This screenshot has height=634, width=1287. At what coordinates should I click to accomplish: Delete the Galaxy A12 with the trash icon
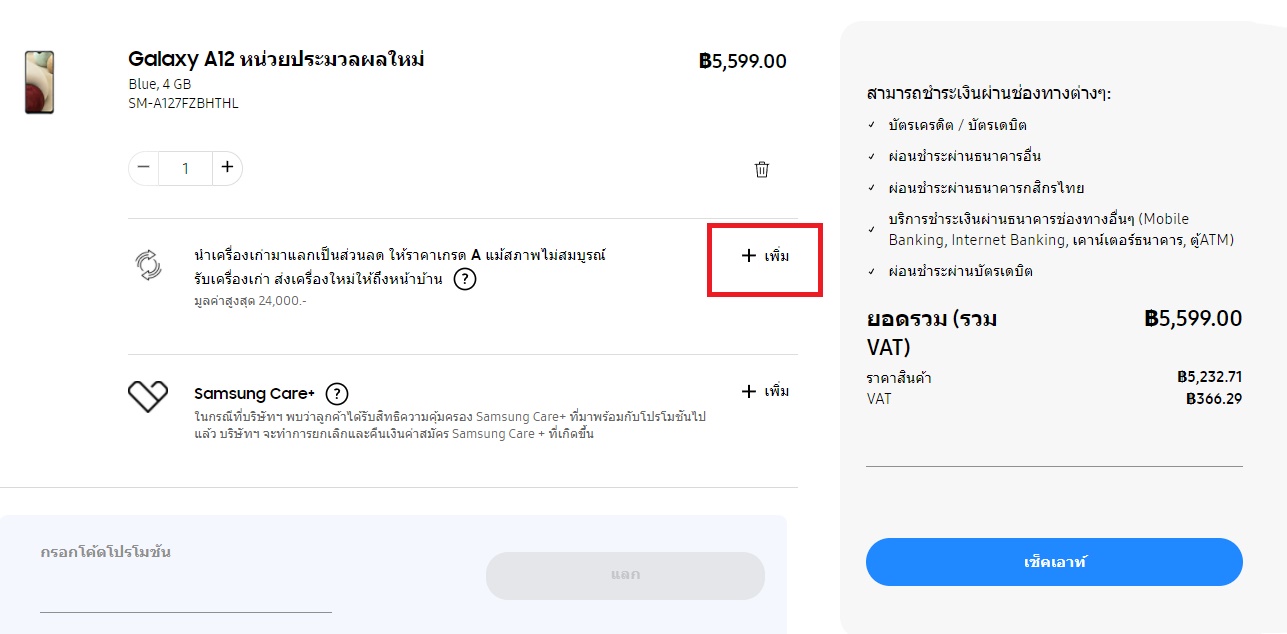pyautogui.click(x=762, y=169)
